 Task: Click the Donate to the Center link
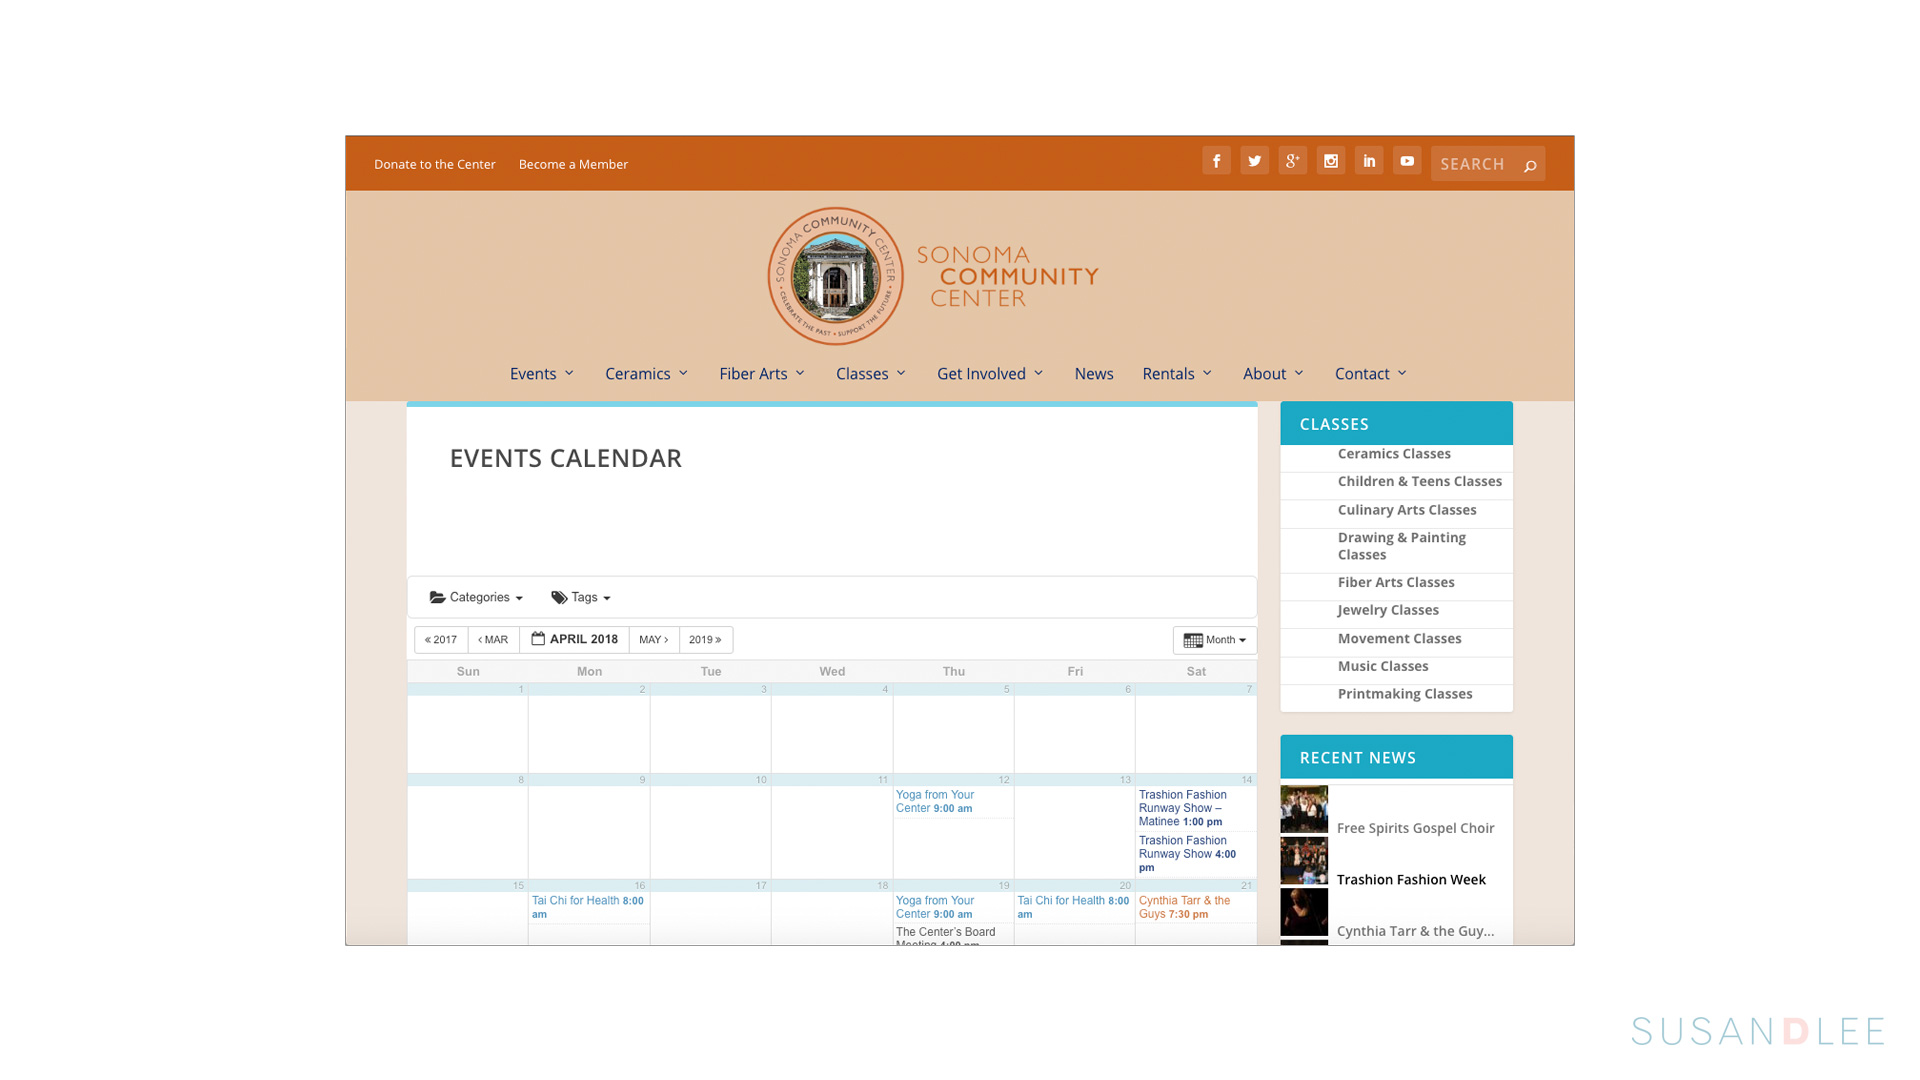click(434, 164)
